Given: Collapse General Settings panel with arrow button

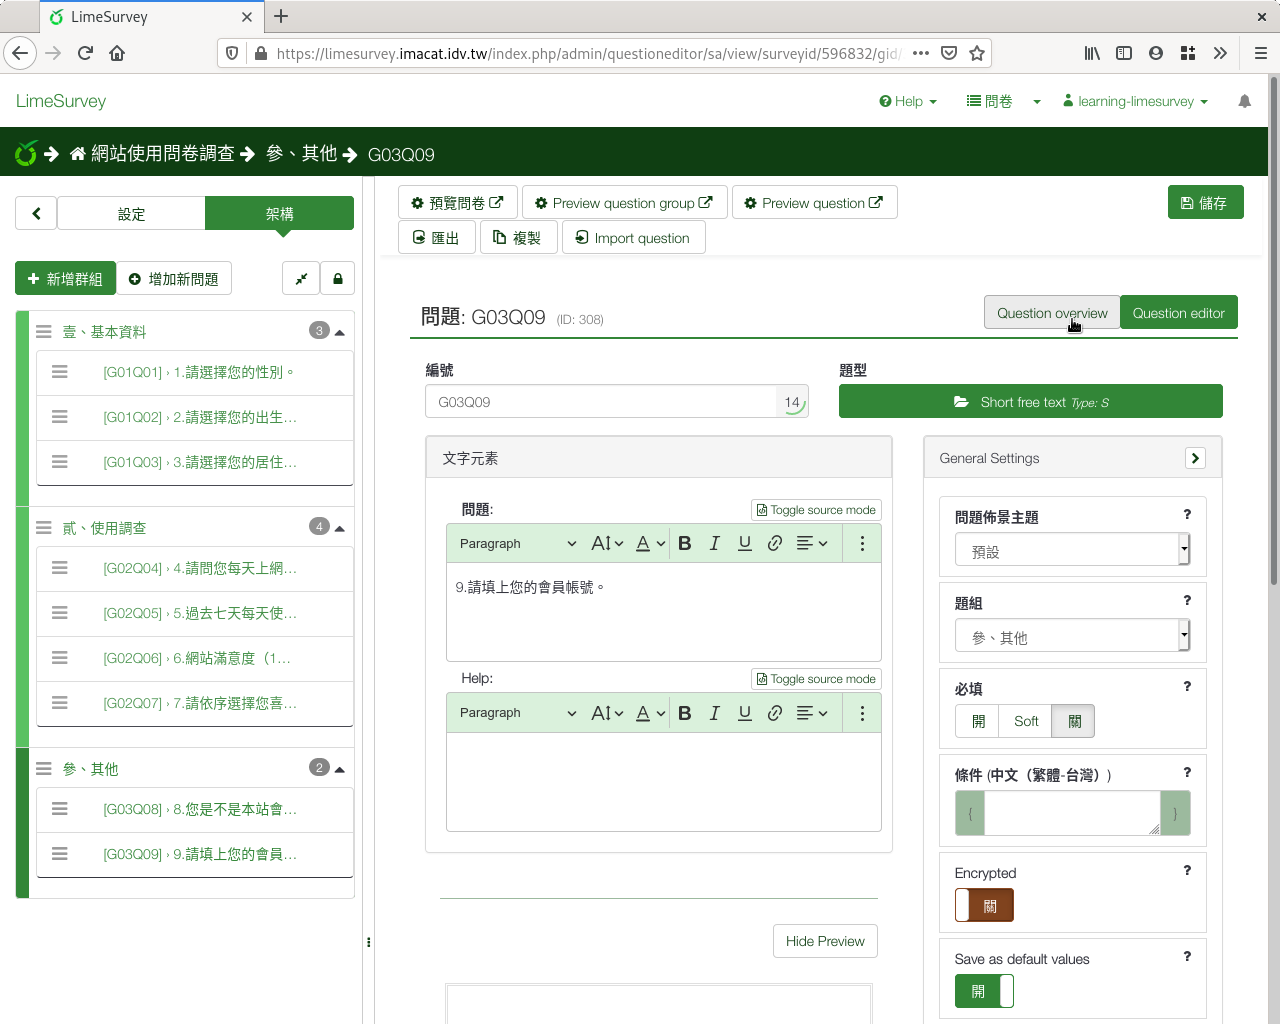Looking at the screenshot, I should tap(1195, 458).
